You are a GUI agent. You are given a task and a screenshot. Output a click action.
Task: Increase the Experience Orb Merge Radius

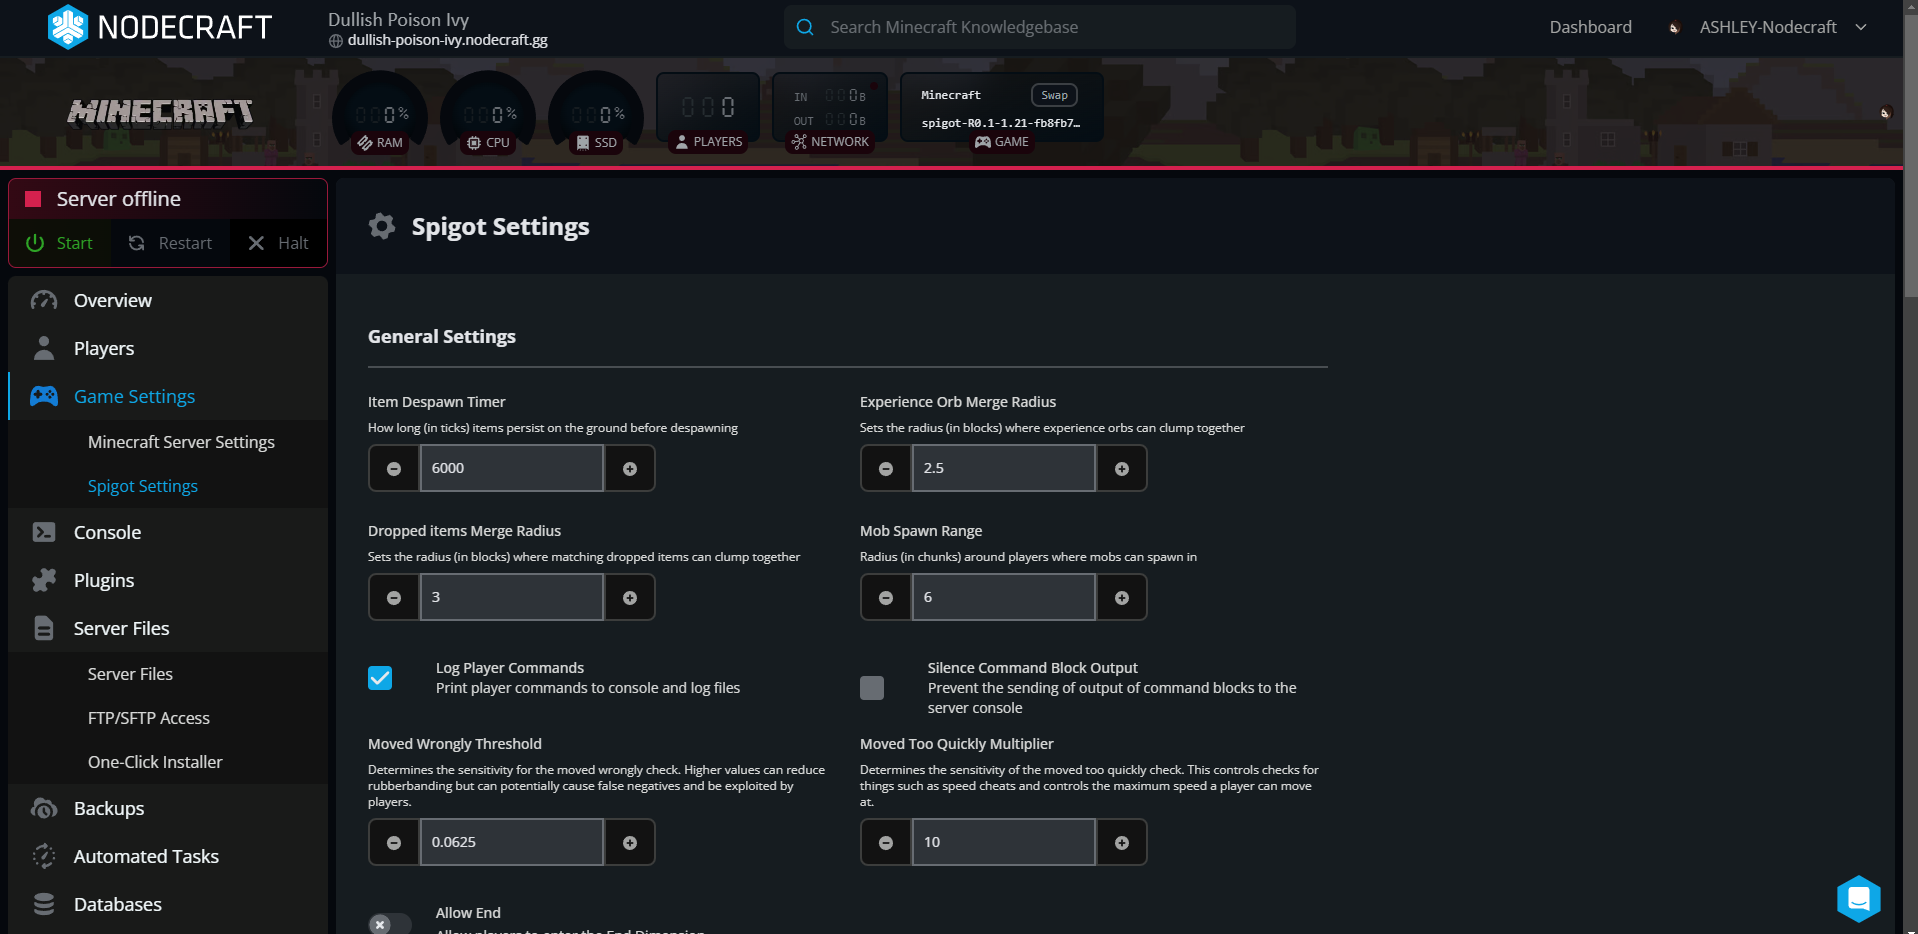(1122, 468)
